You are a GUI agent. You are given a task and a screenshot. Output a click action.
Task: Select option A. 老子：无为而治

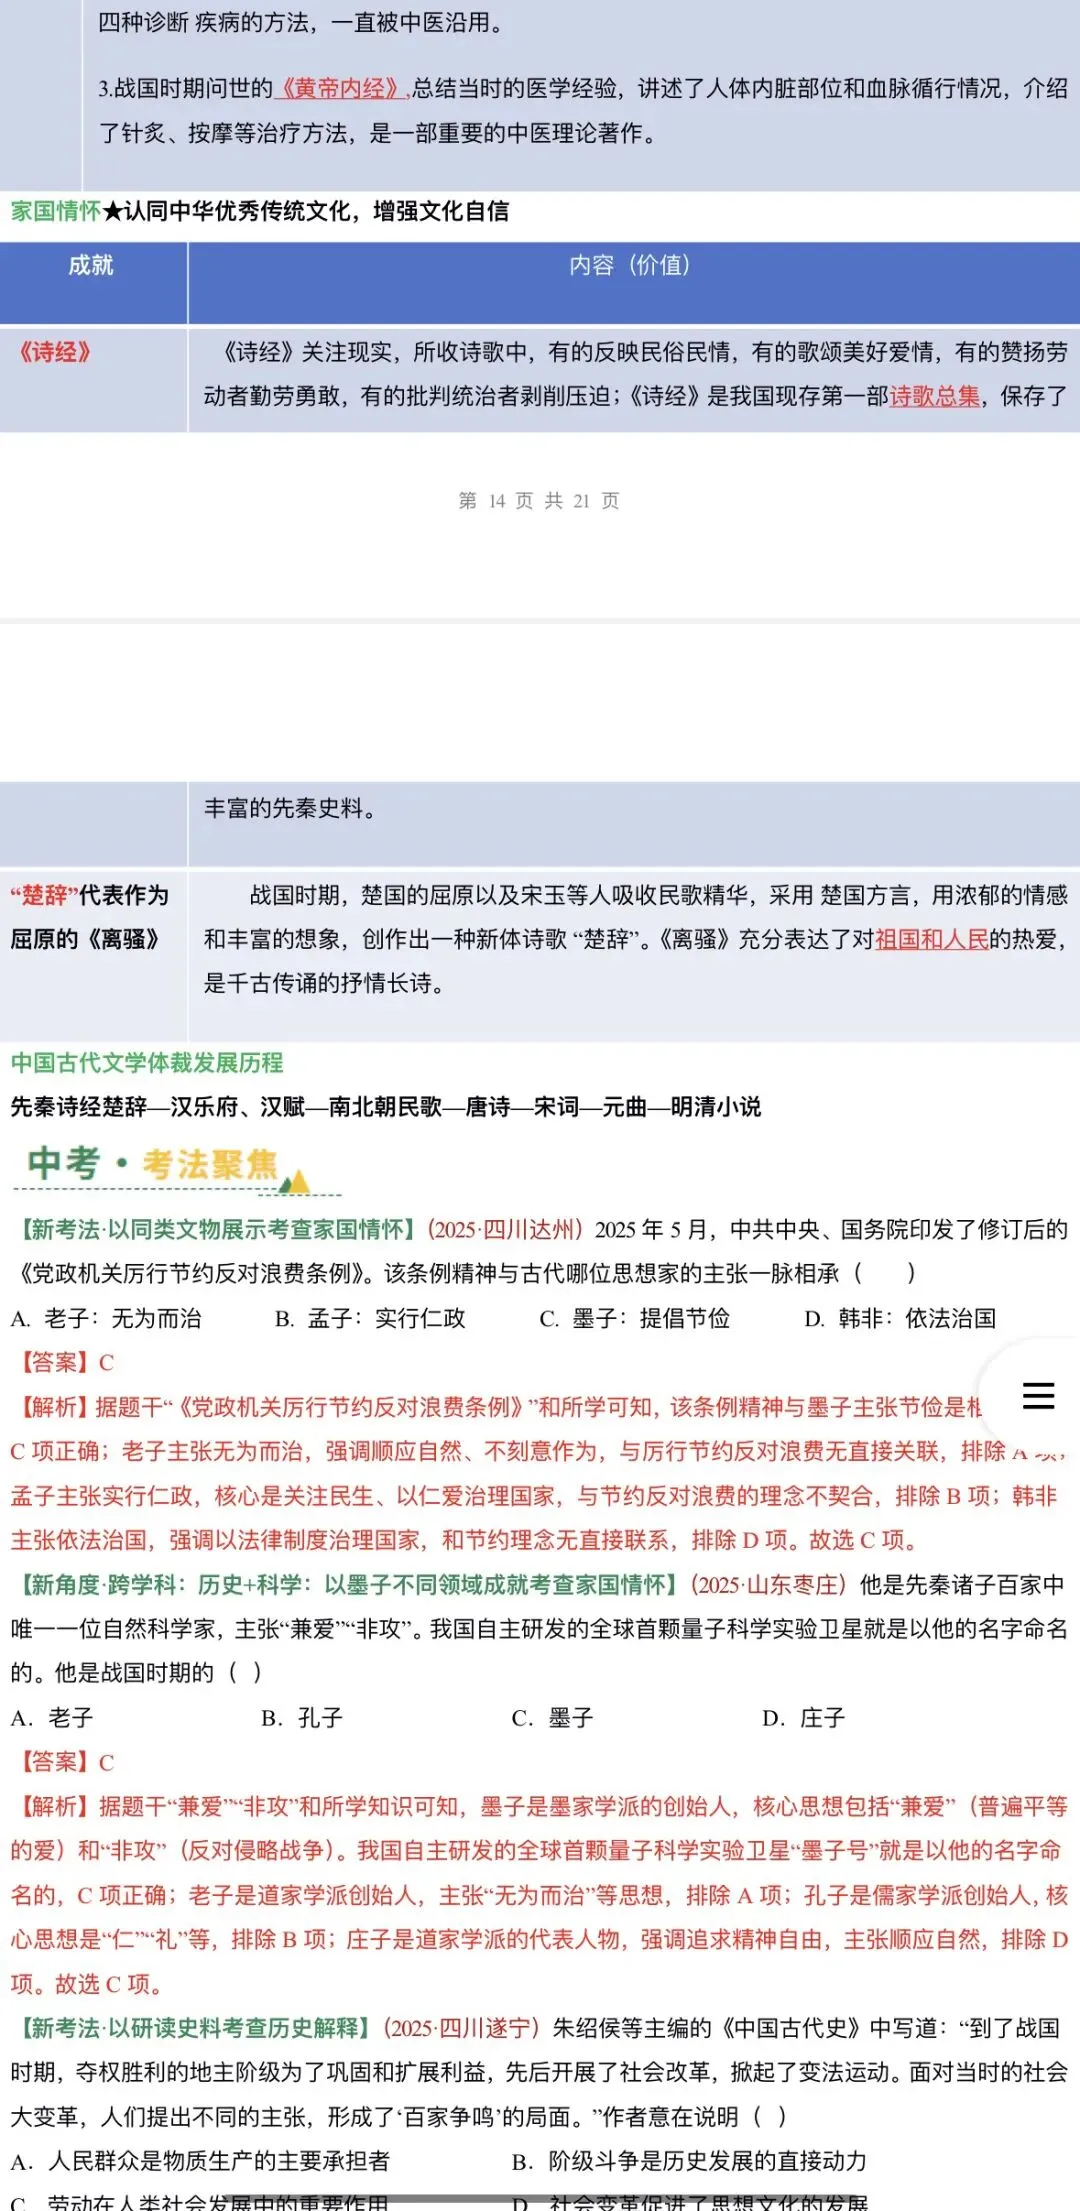106,1318
